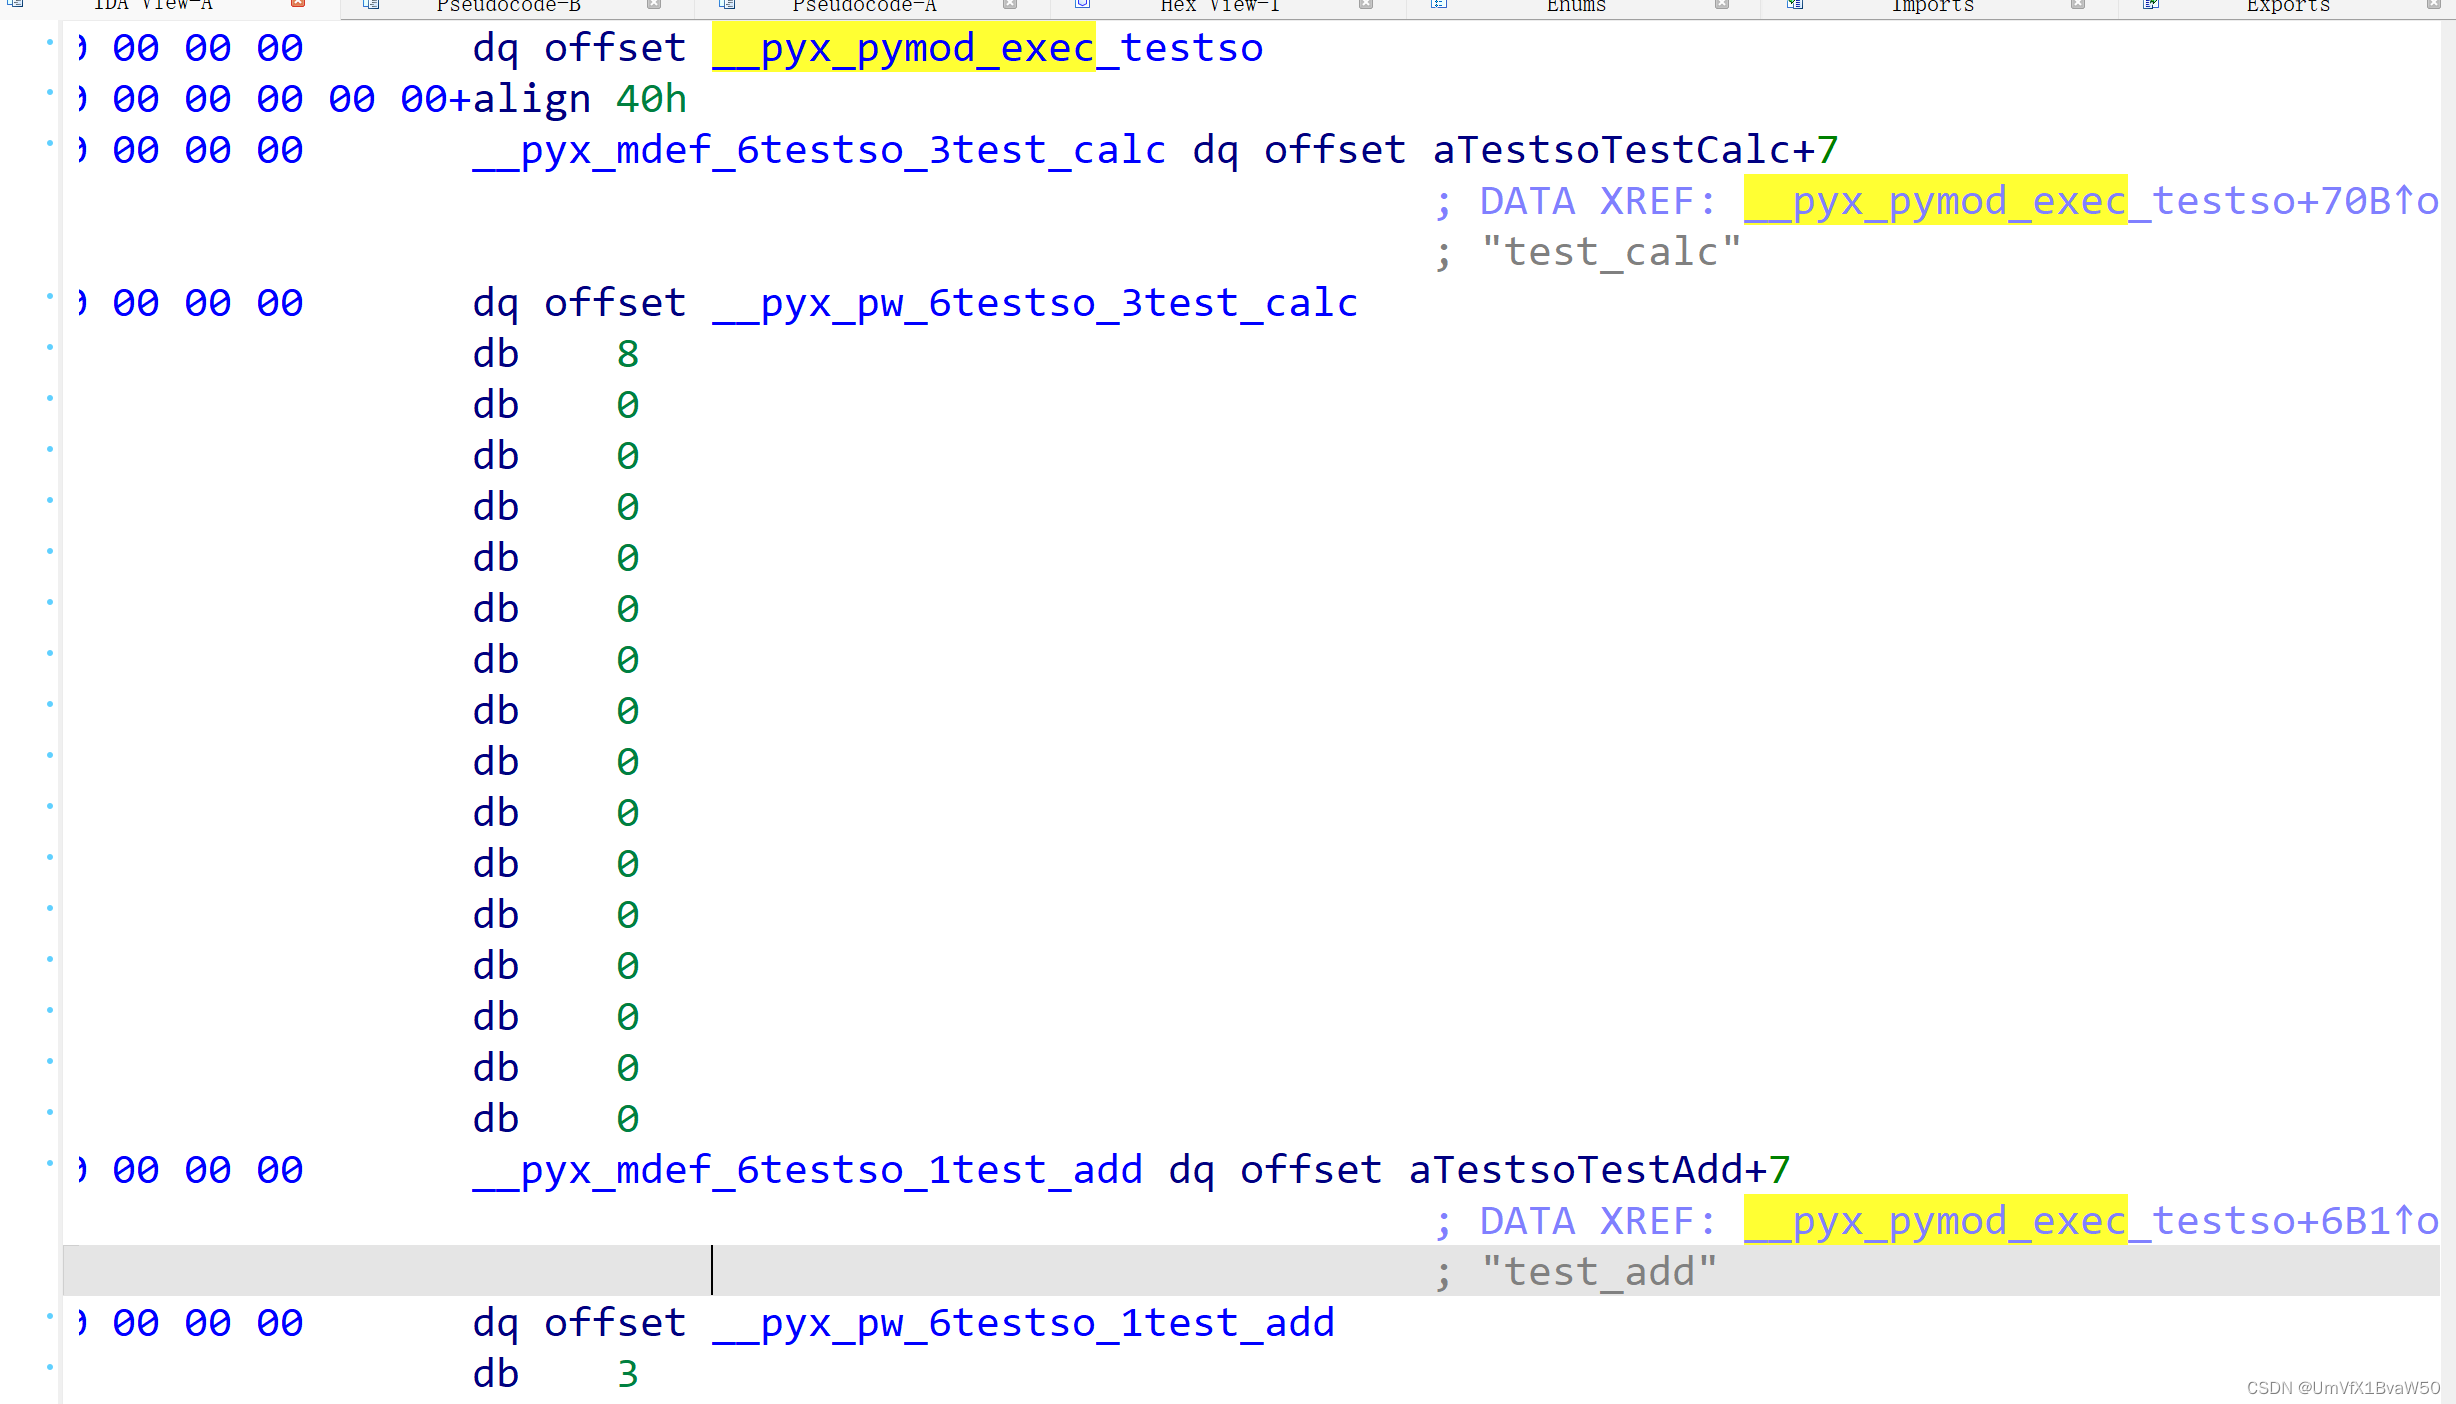
Task: Switch to the Pseudocode-B tab
Action: [508, 6]
